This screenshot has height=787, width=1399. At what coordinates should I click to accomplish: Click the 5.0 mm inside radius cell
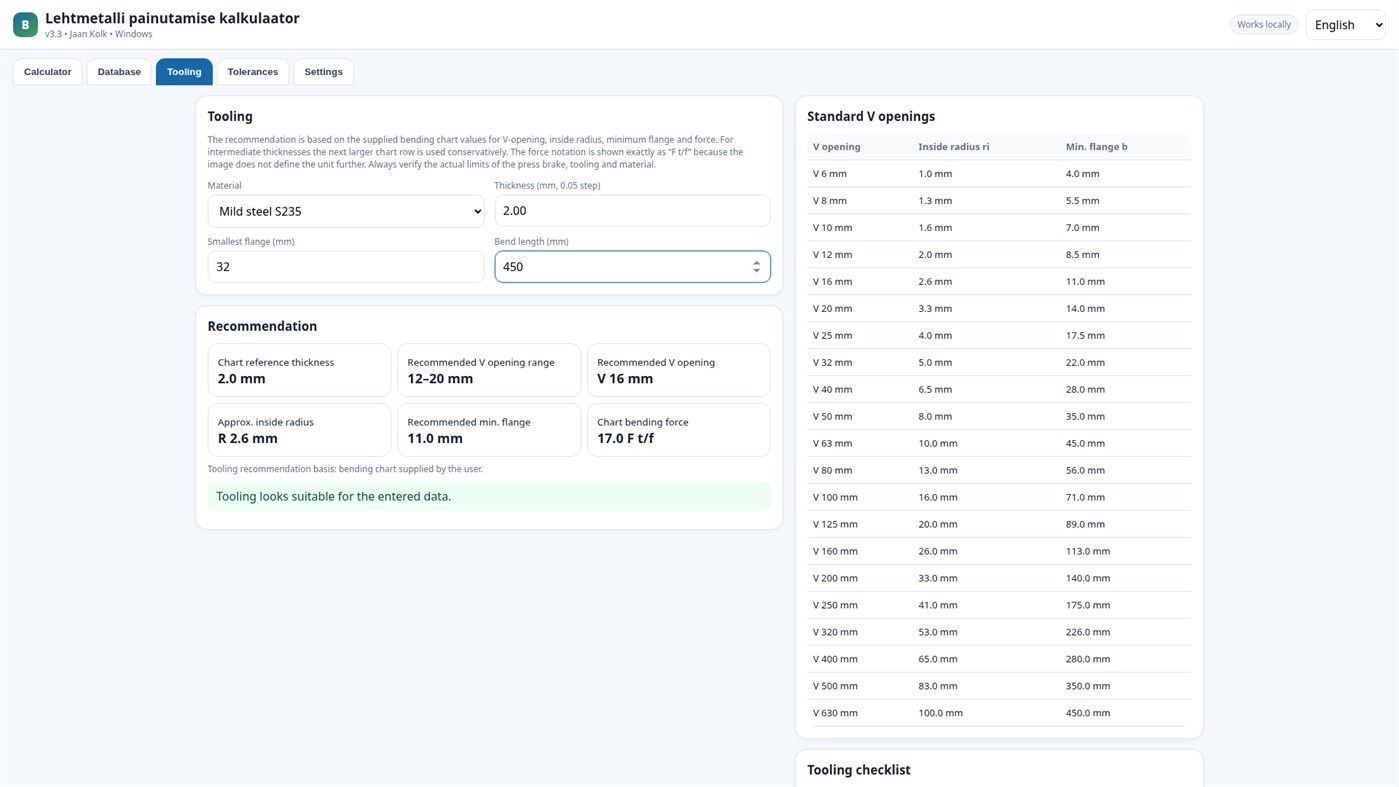click(986, 363)
